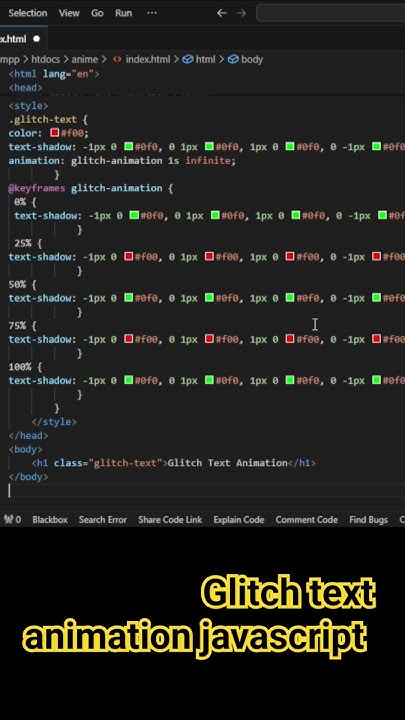Click the cube icon before body breadcrumb
405x720 pixels.
tap(233, 59)
